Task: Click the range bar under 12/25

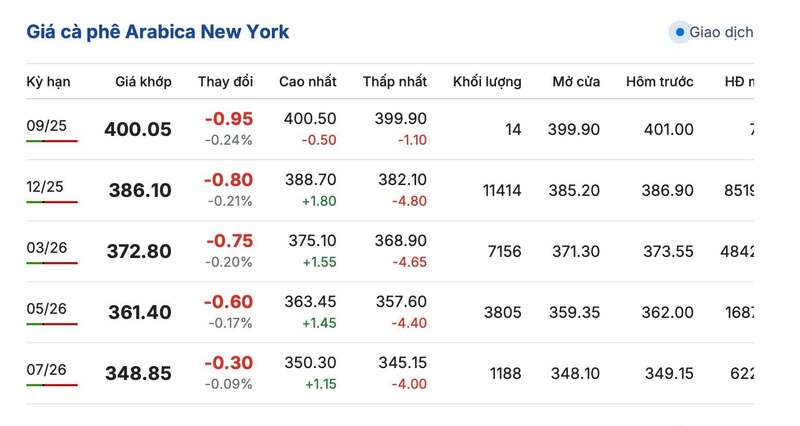Action: 52,202
